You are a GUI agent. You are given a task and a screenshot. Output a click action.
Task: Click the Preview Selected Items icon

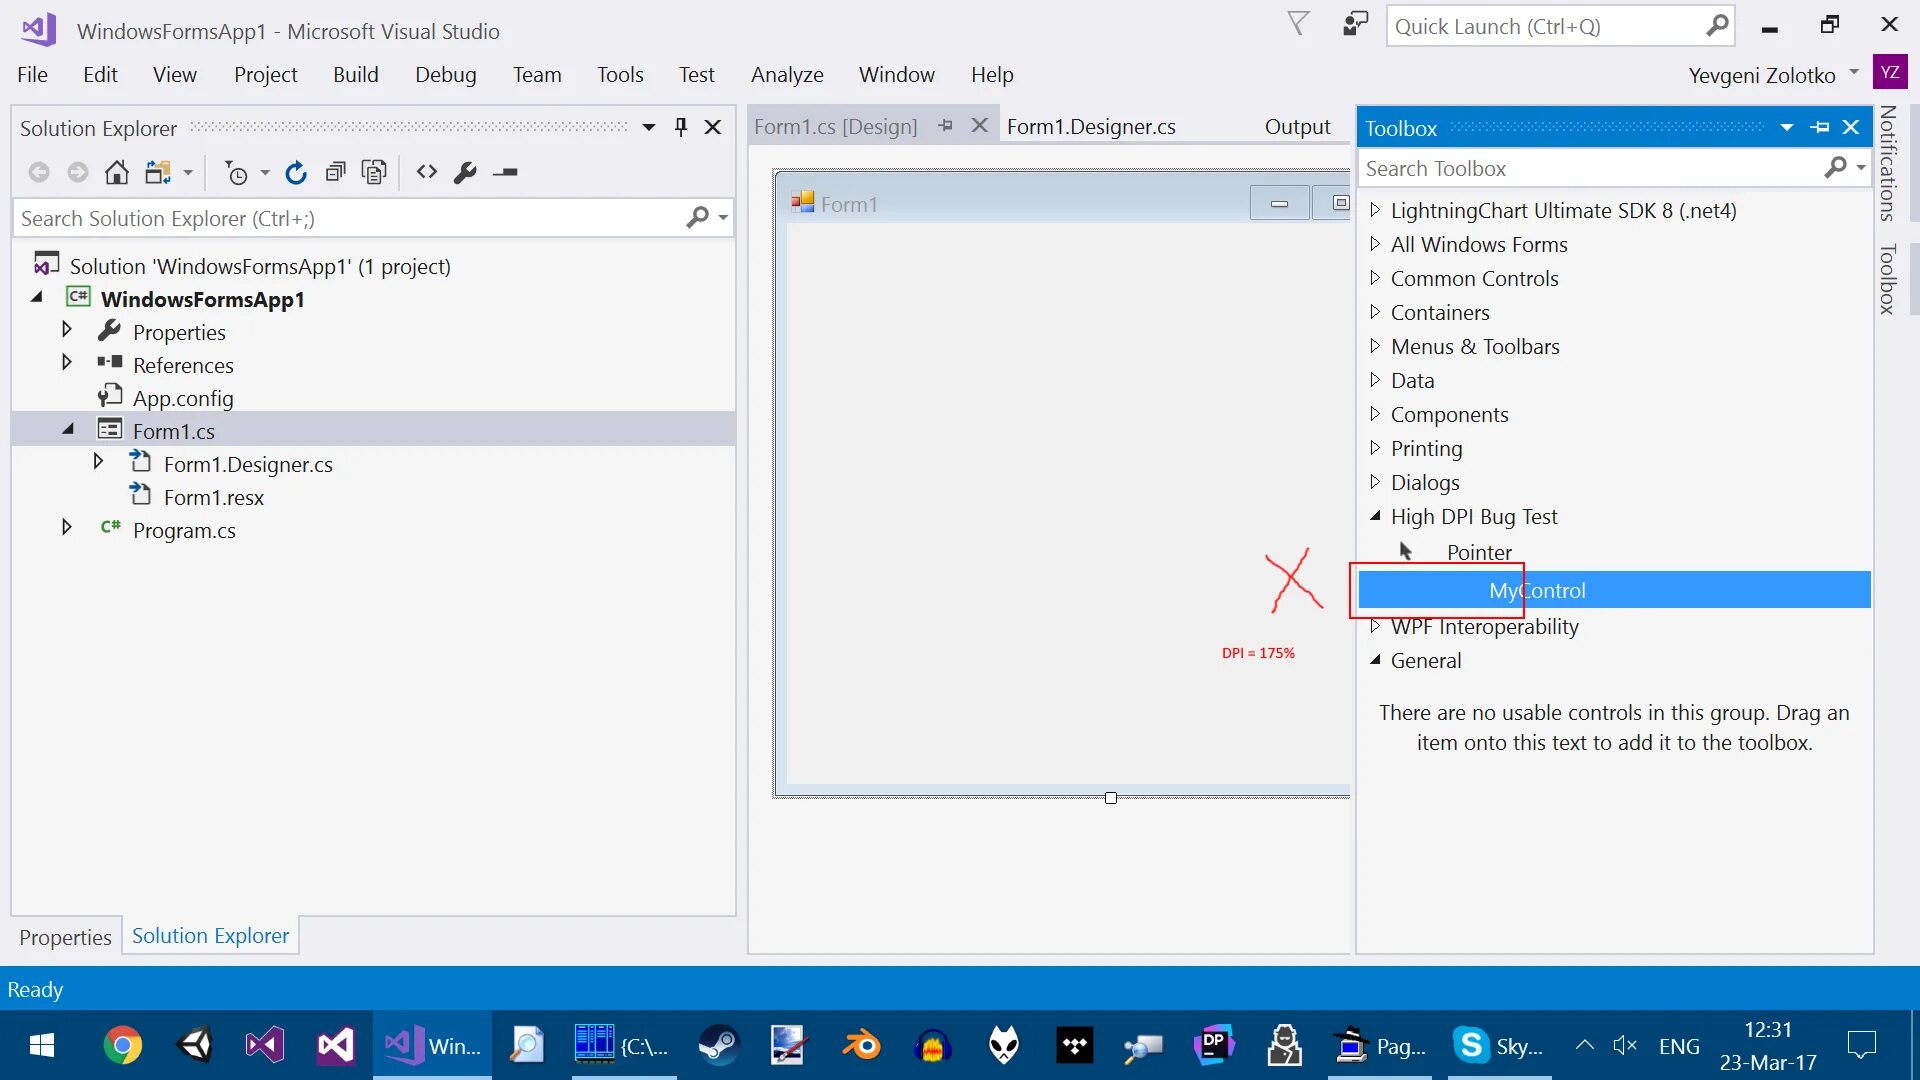[506, 172]
